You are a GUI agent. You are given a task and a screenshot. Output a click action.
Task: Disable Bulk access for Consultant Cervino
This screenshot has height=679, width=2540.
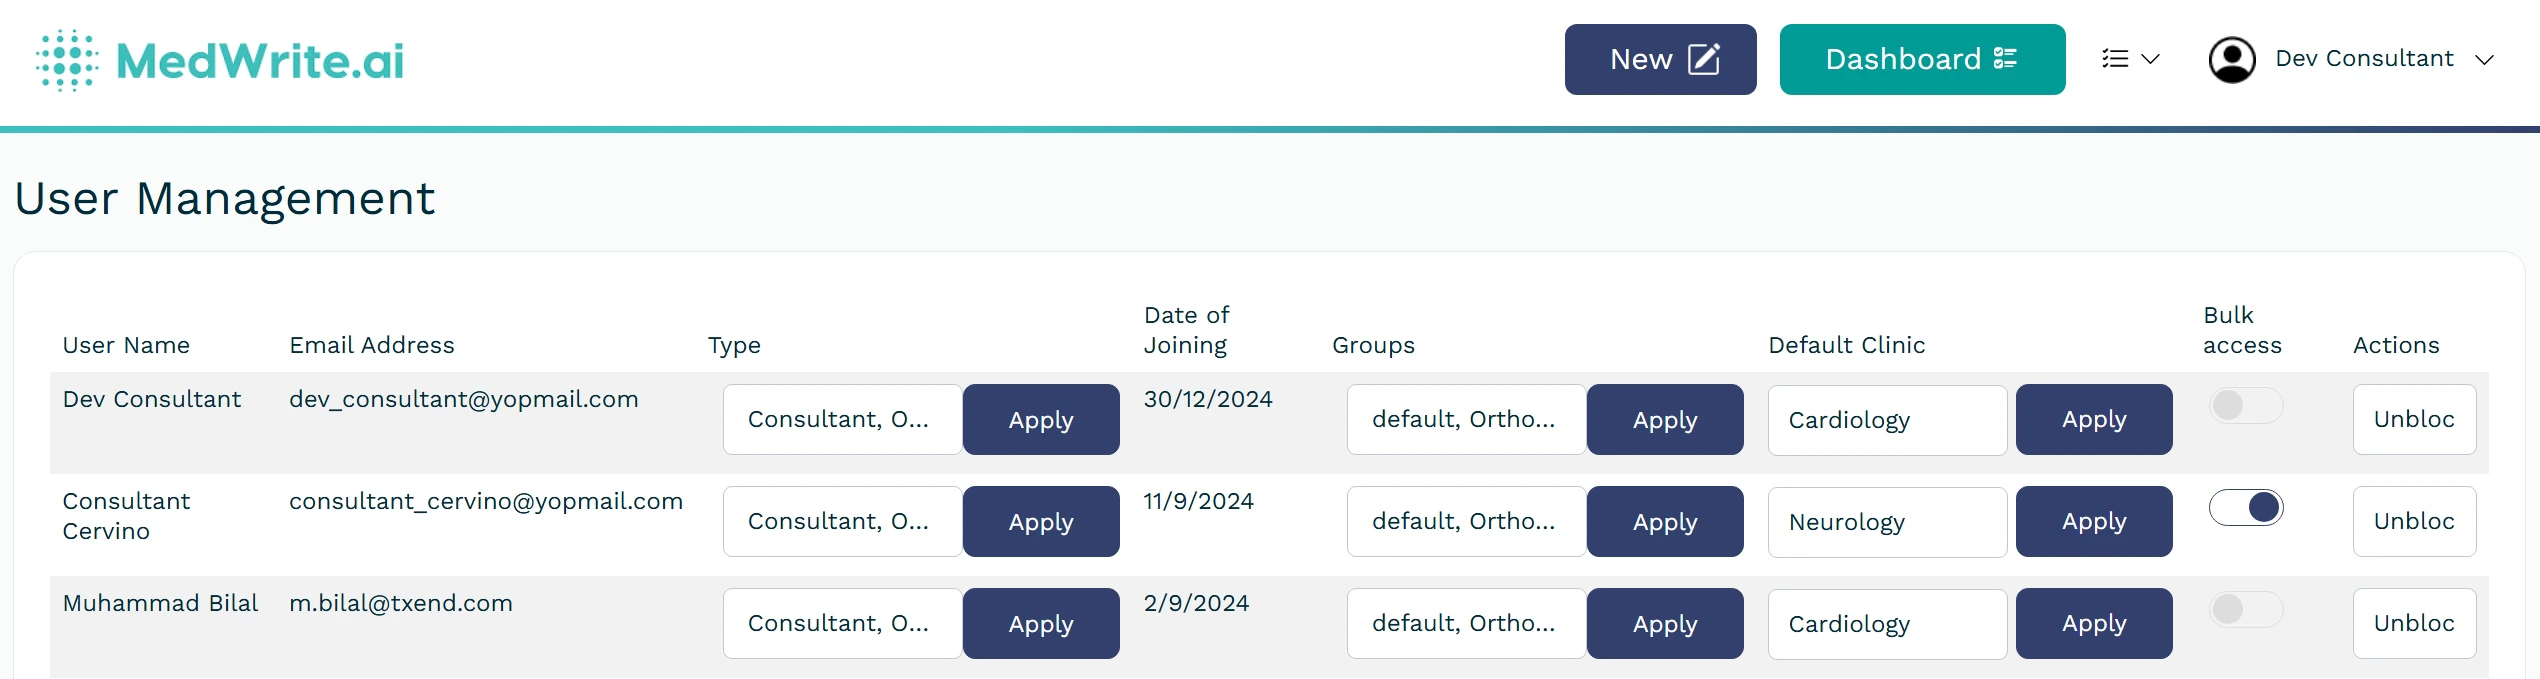(x=2246, y=507)
